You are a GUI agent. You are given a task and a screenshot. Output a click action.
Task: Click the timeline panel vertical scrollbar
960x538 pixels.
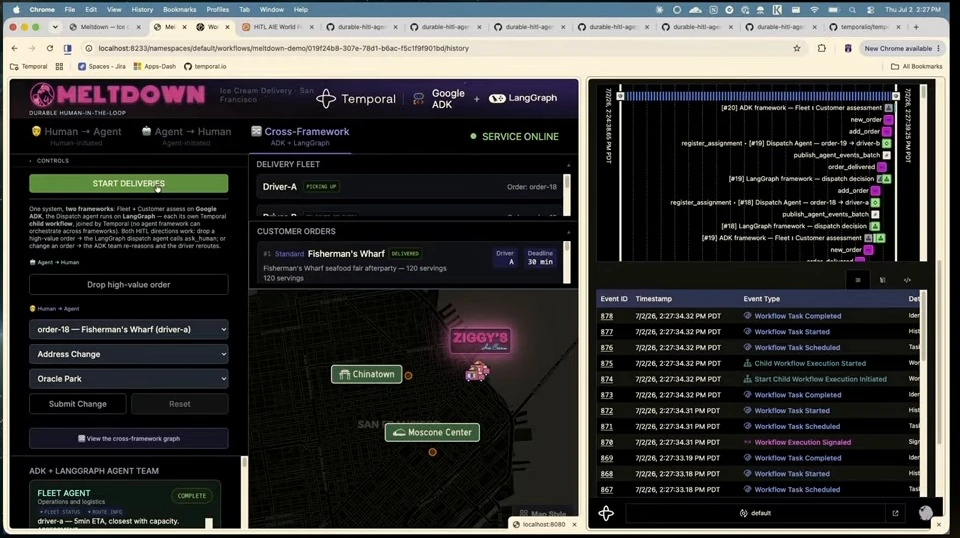(x=923, y=171)
